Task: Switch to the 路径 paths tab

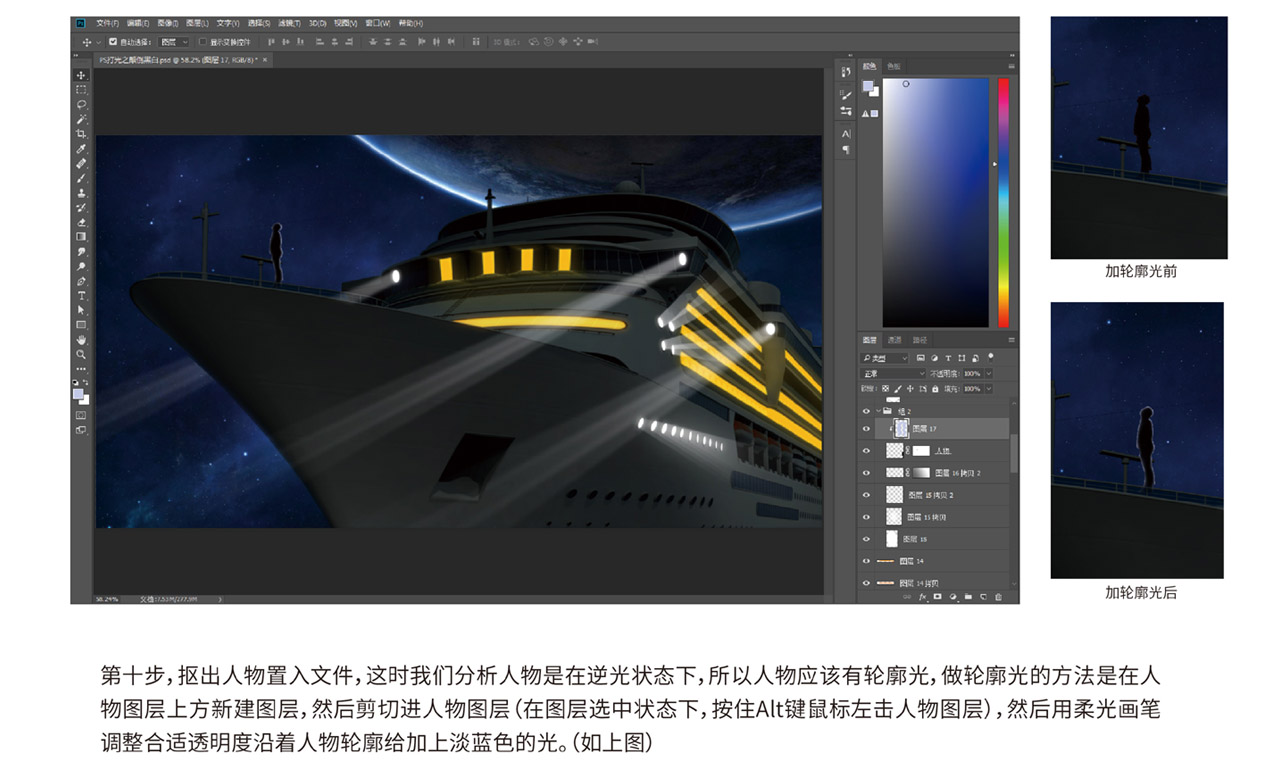Action: [x=920, y=340]
